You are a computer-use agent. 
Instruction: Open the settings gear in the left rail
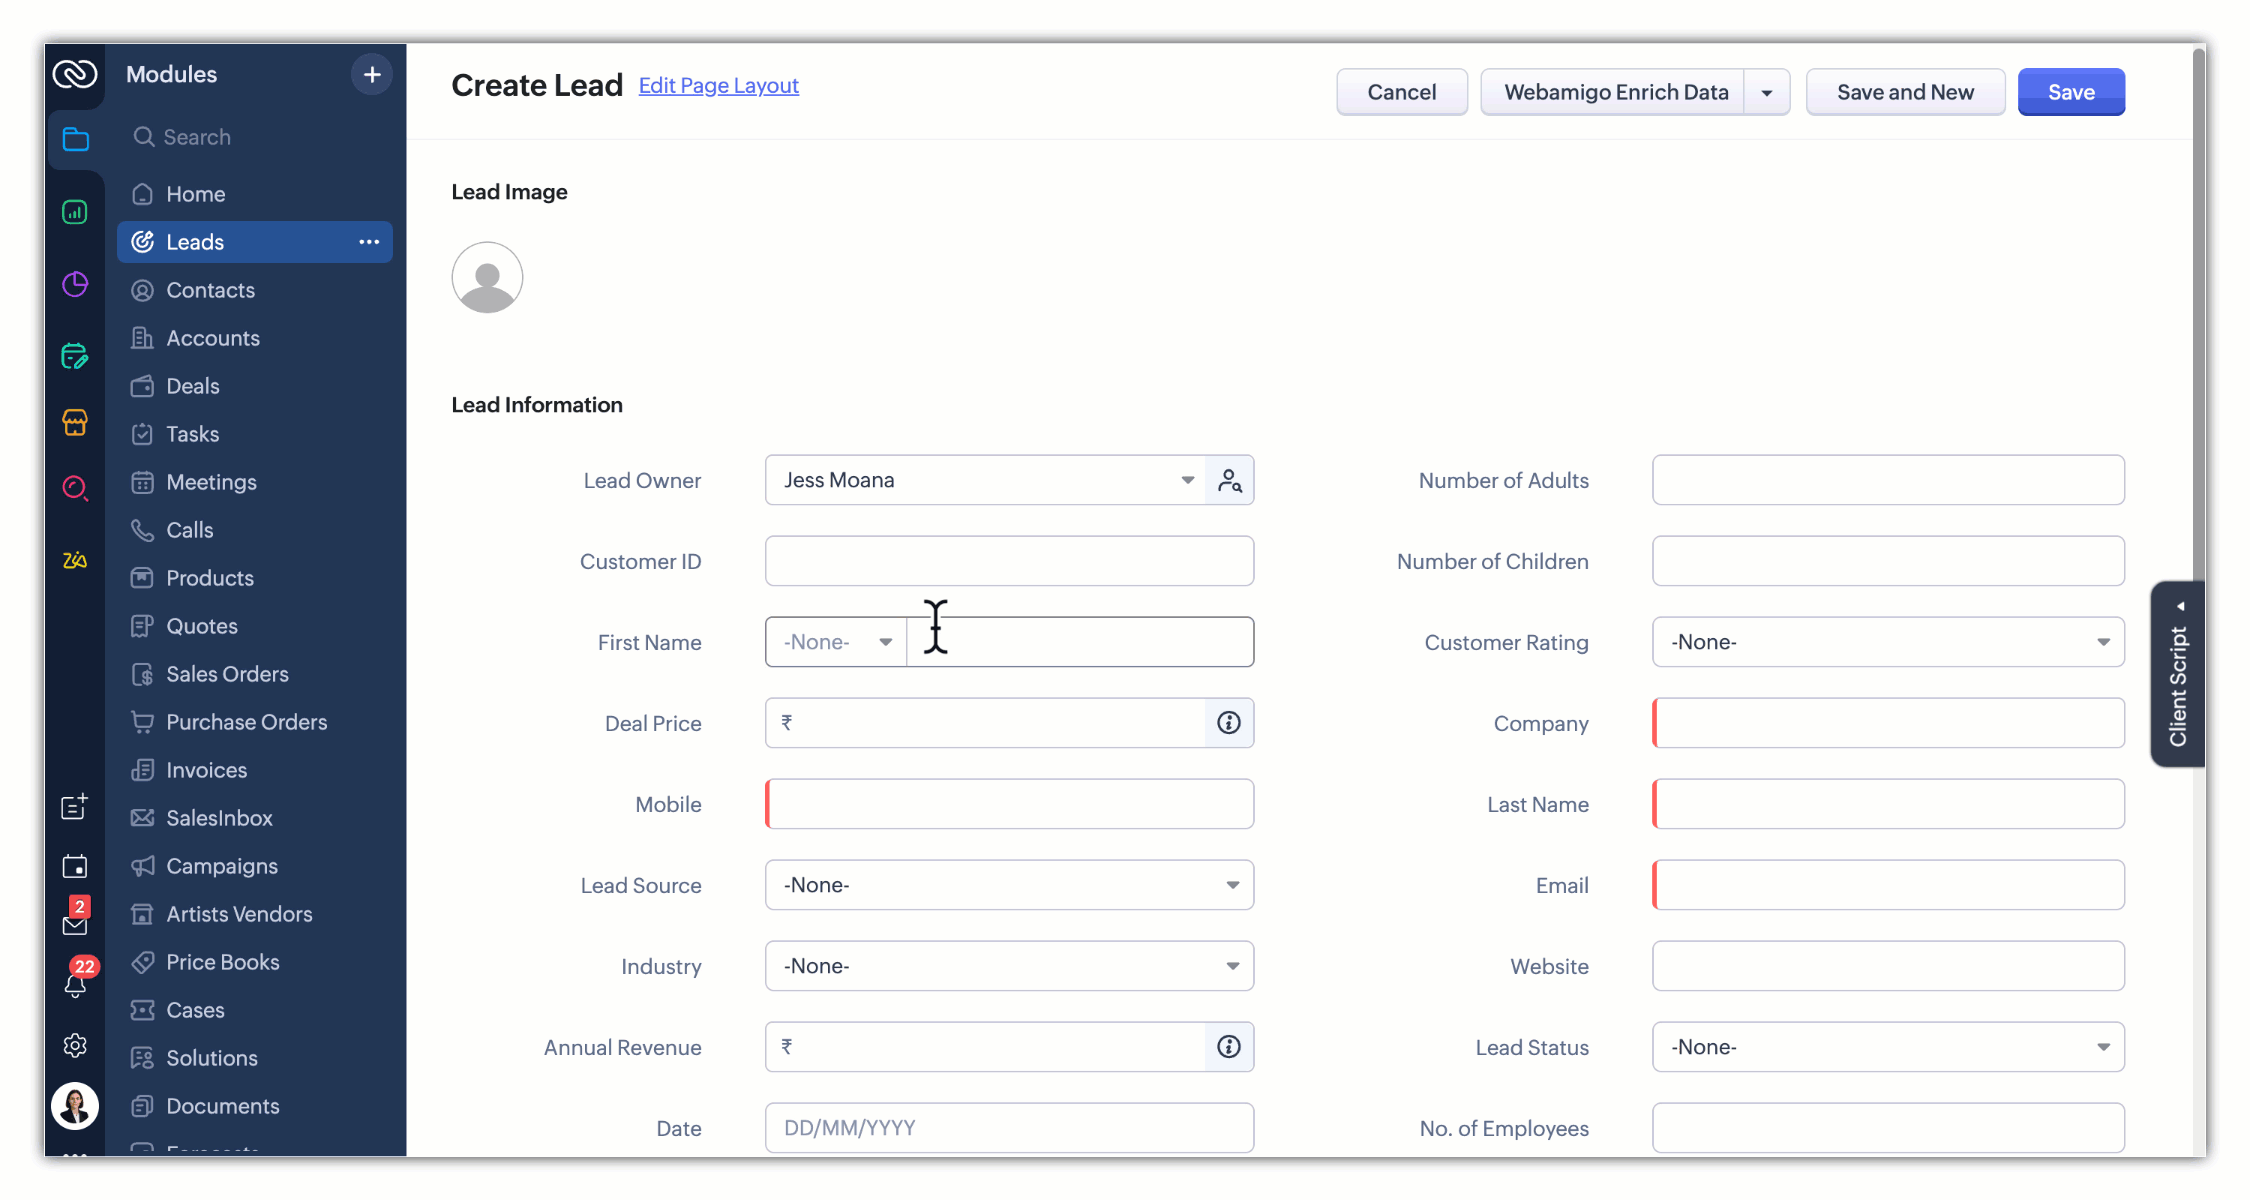tap(75, 1046)
